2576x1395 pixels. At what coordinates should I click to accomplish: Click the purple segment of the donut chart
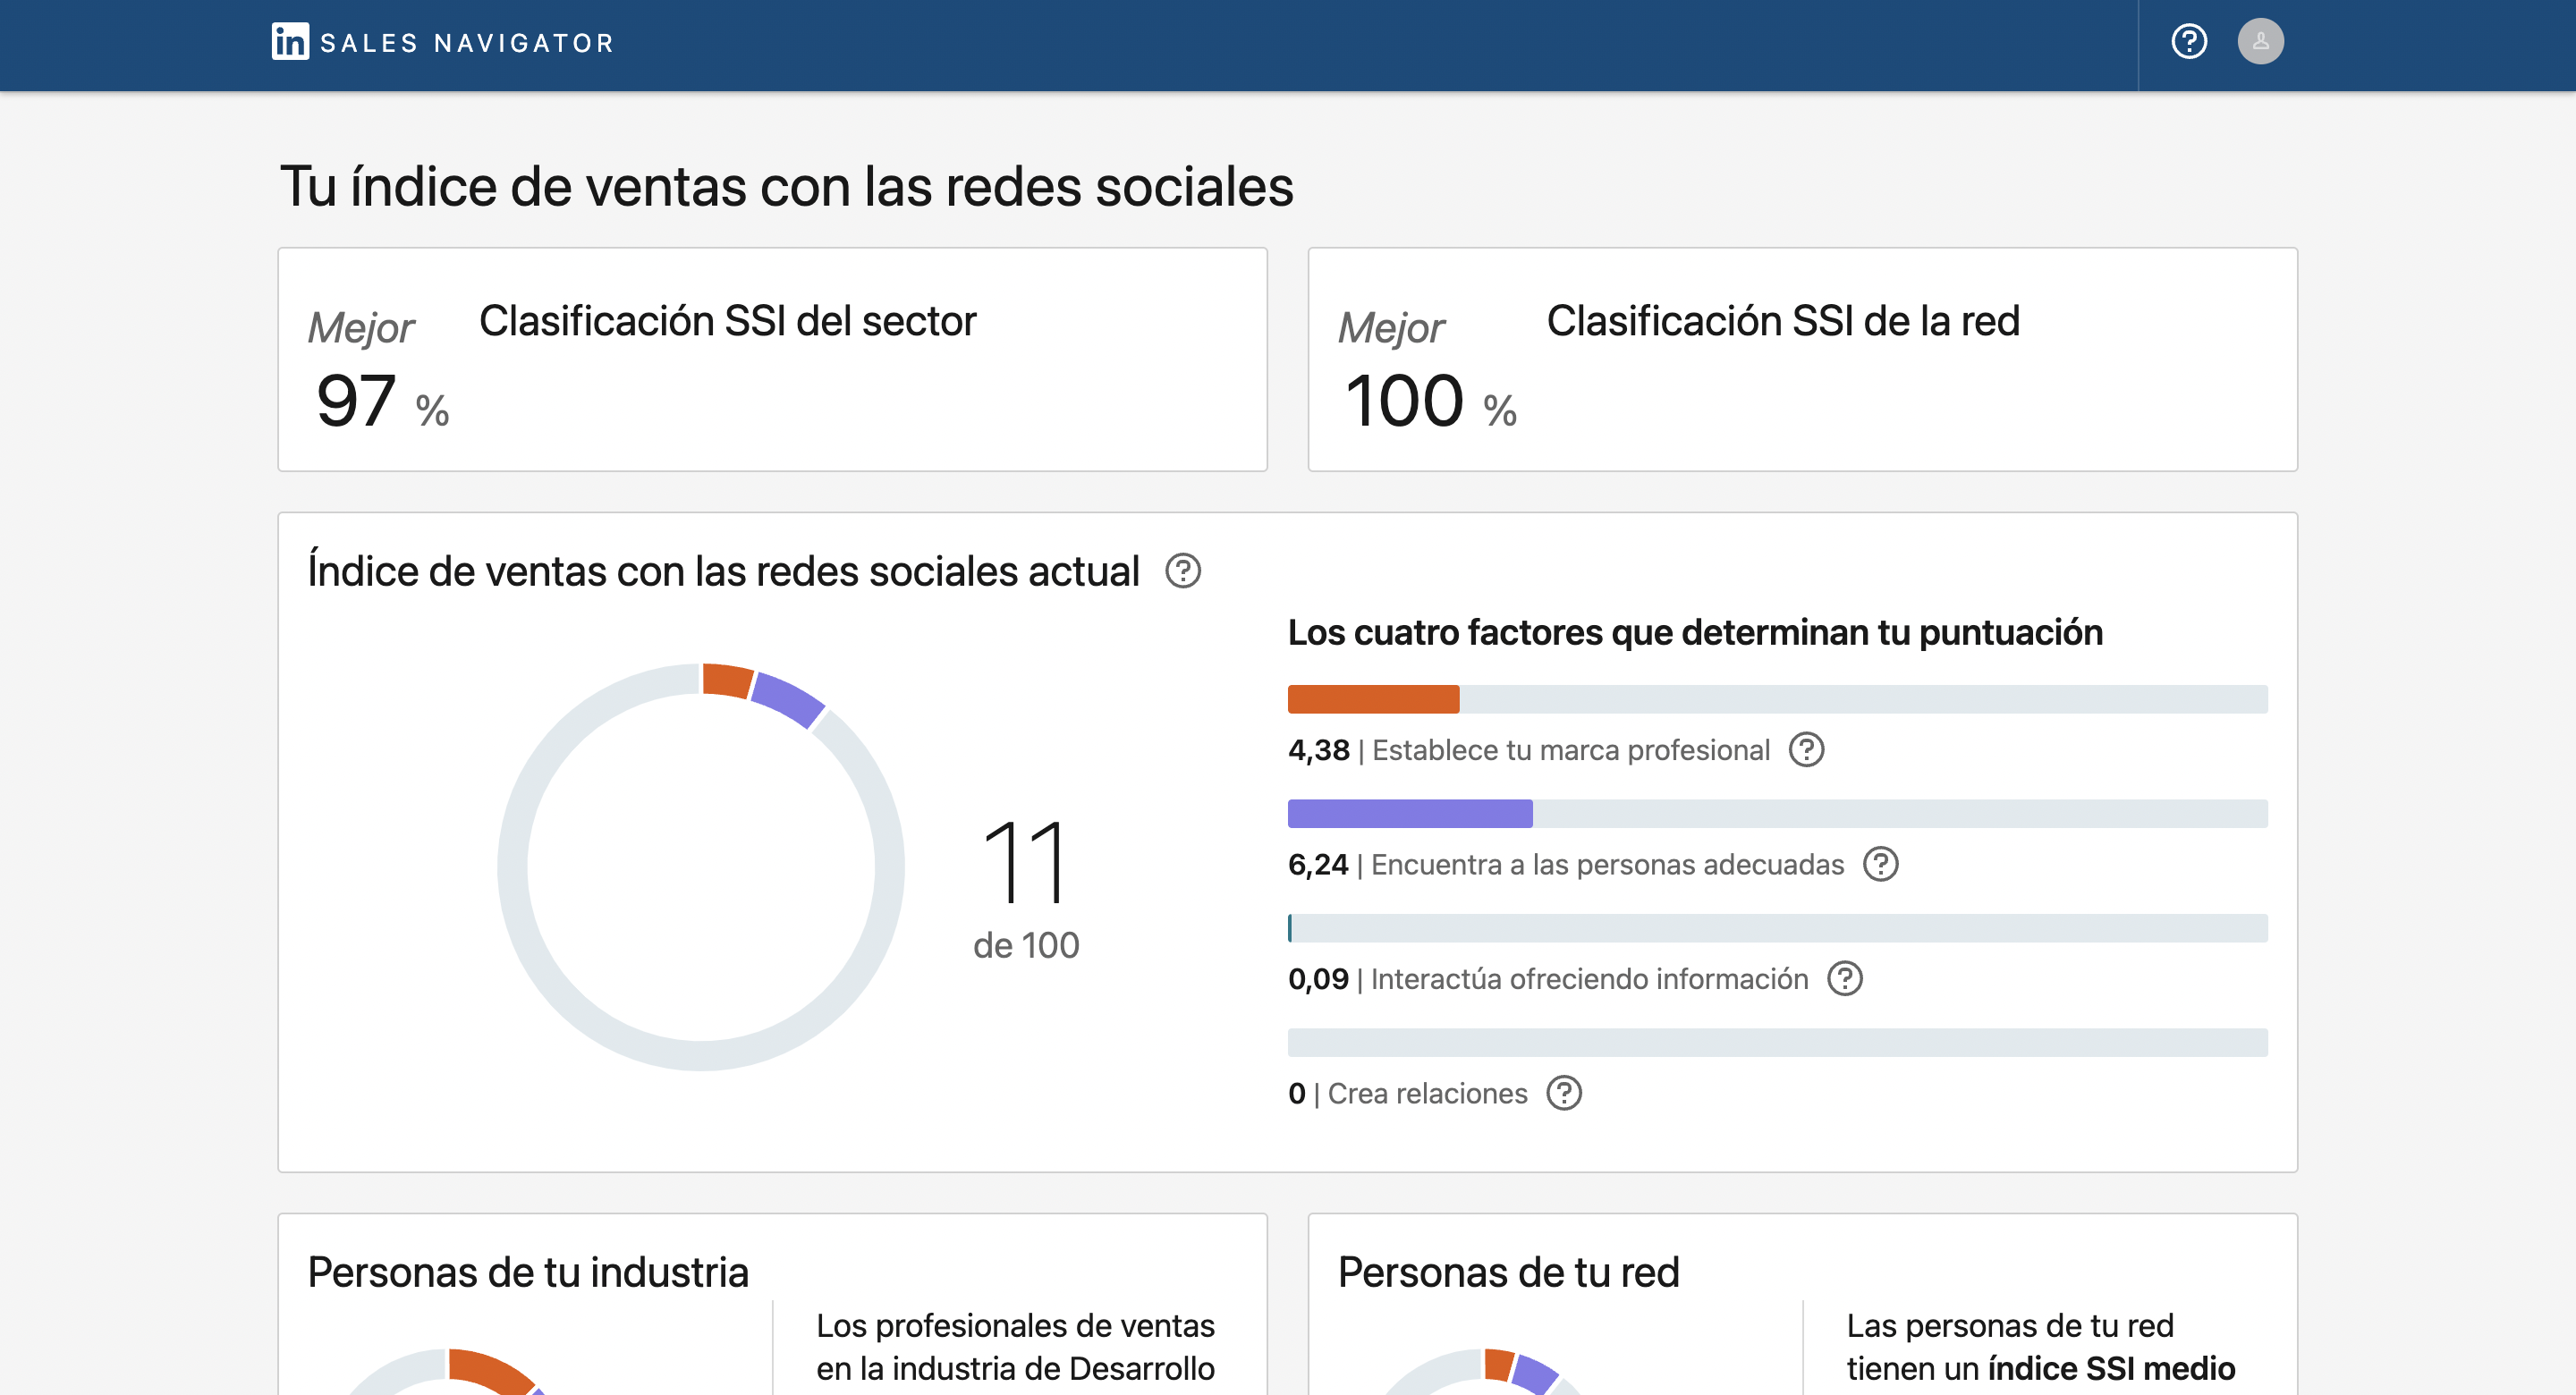tap(789, 700)
